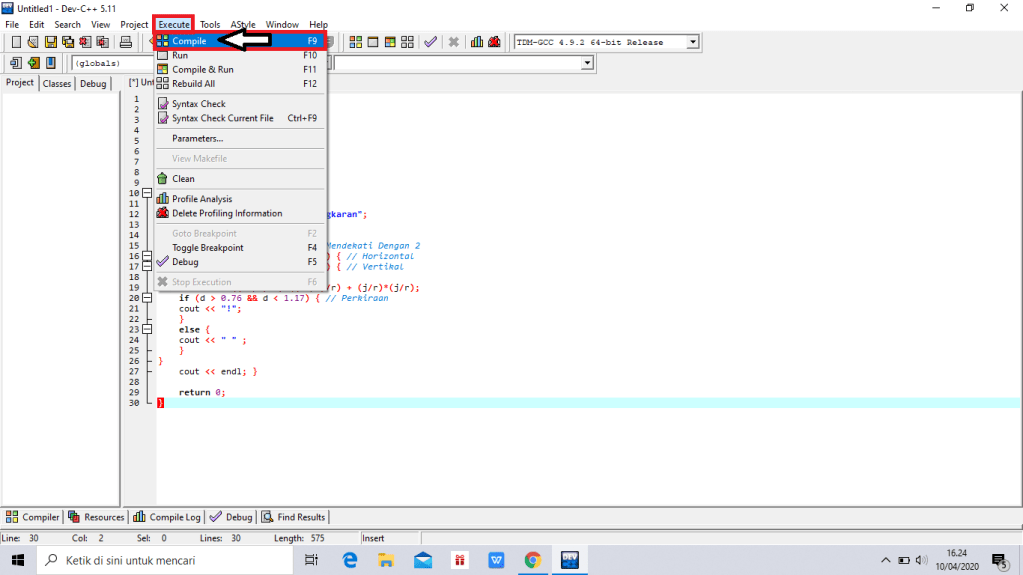This screenshot has width=1023, height=575.
Task: Switch to the Classes tab
Action: pos(57,84)
